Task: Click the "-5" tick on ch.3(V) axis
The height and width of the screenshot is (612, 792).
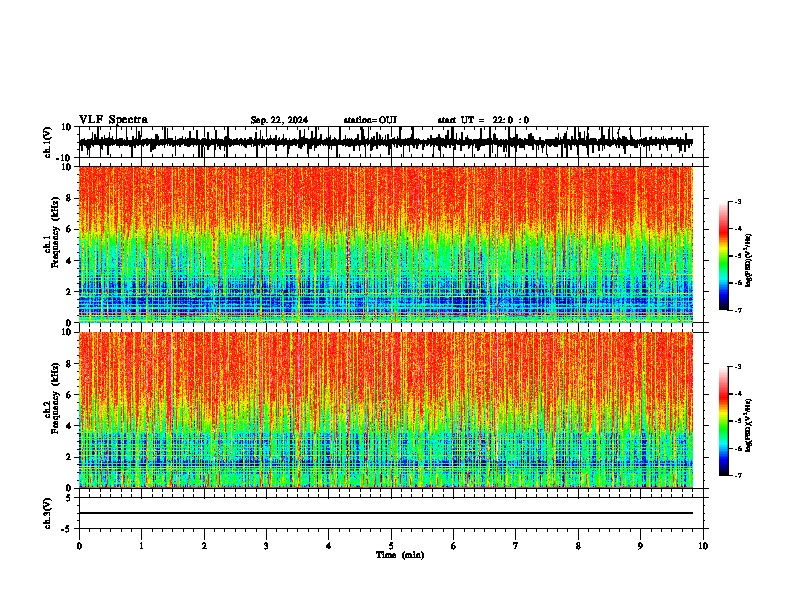Action: click(67, 529)
